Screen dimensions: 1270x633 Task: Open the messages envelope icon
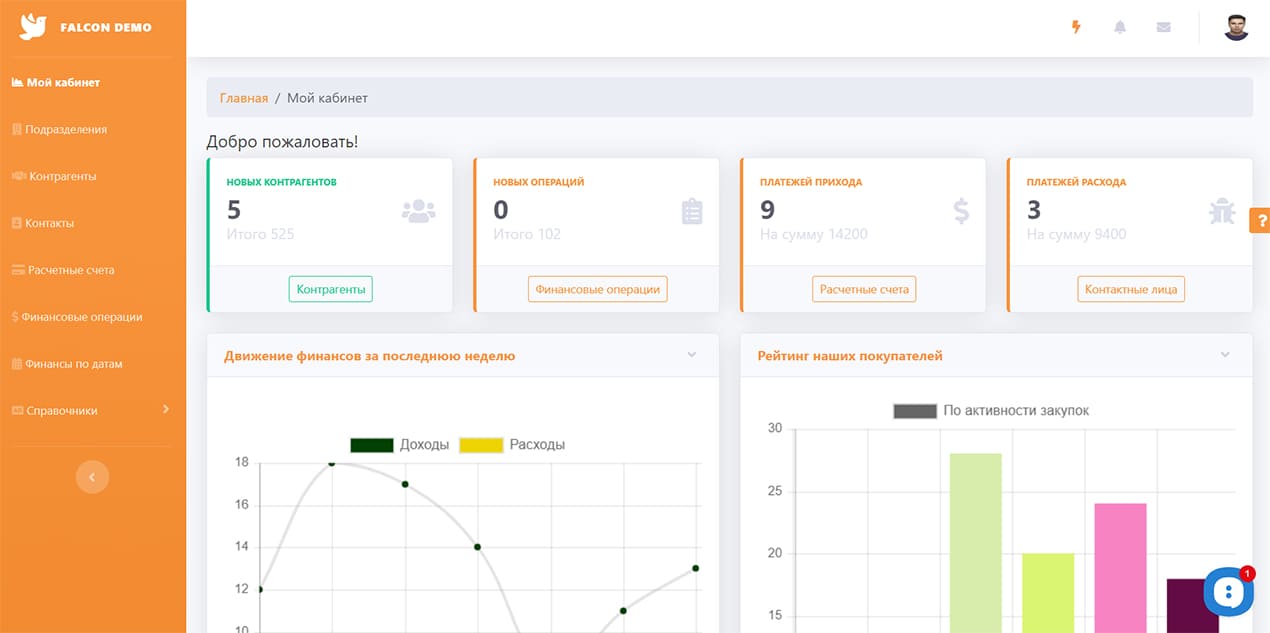(1163, 27)
